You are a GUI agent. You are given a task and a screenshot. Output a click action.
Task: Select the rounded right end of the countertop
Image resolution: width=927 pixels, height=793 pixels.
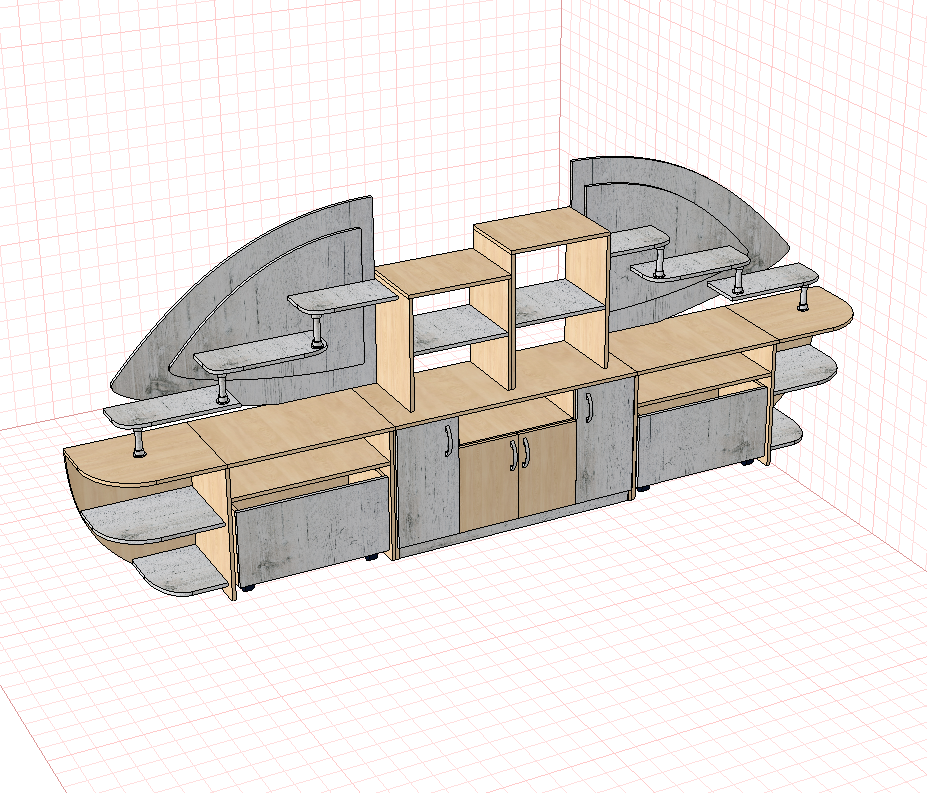pos(793,316)
